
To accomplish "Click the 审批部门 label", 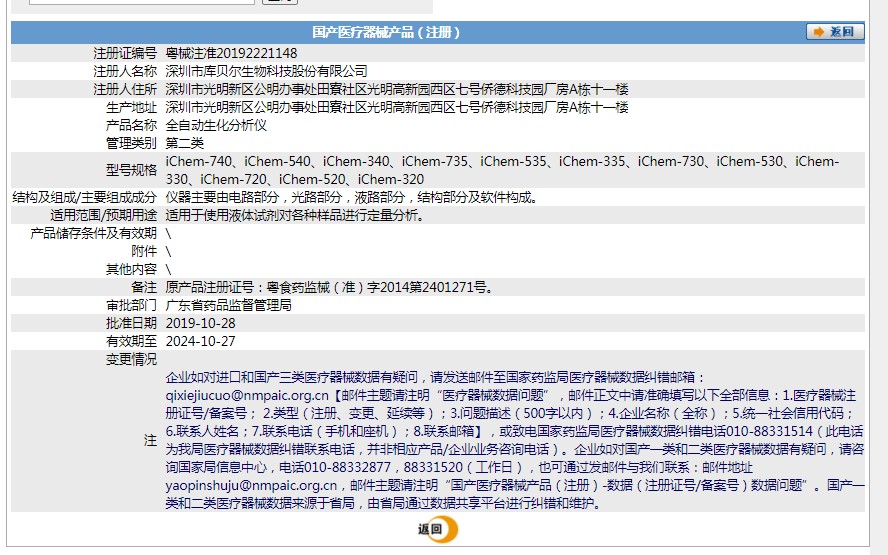I will (131, 305).
